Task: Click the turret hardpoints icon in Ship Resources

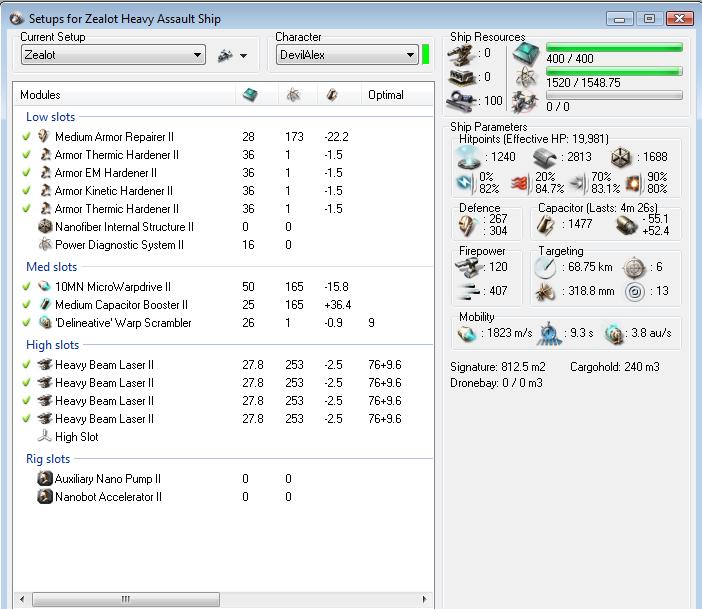Action: click(x=461, y=55)
